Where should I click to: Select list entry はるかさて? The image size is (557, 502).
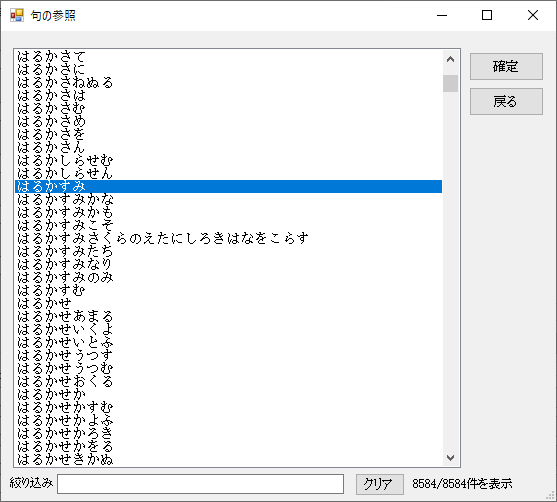[229, 56]
